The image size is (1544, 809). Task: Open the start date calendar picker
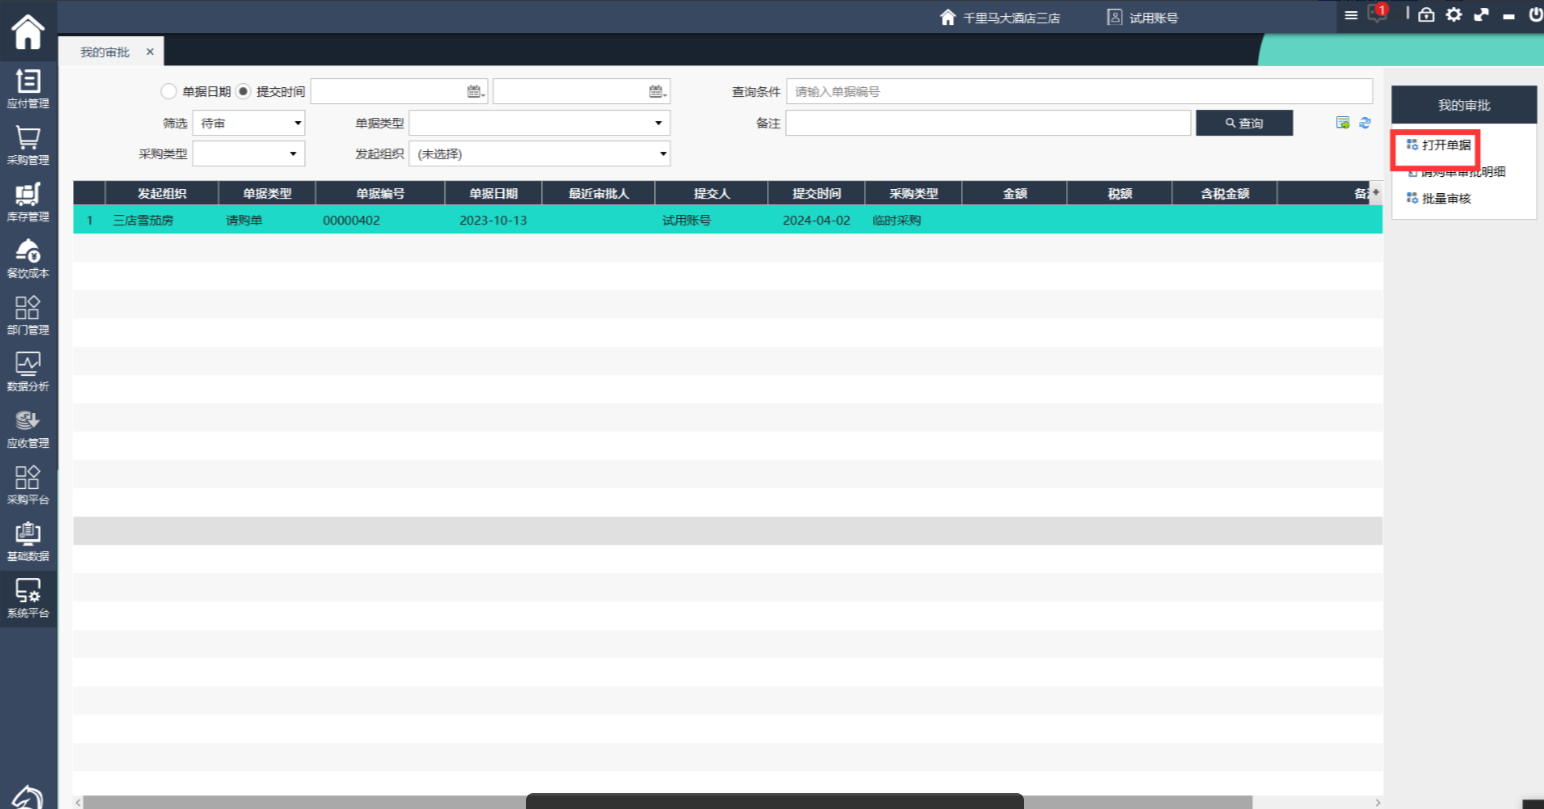click(x=475, y=92)
